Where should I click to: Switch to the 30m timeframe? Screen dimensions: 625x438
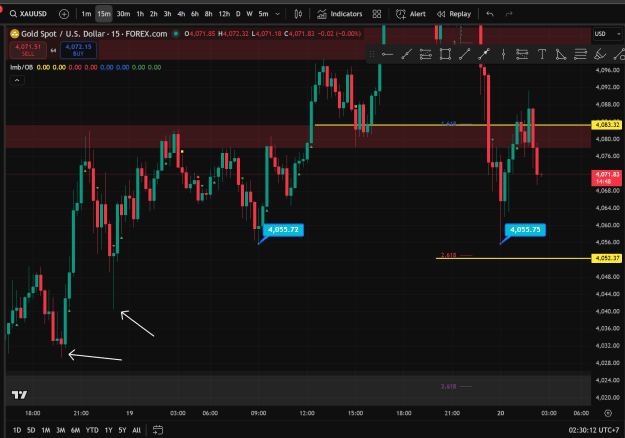[123, 14]
